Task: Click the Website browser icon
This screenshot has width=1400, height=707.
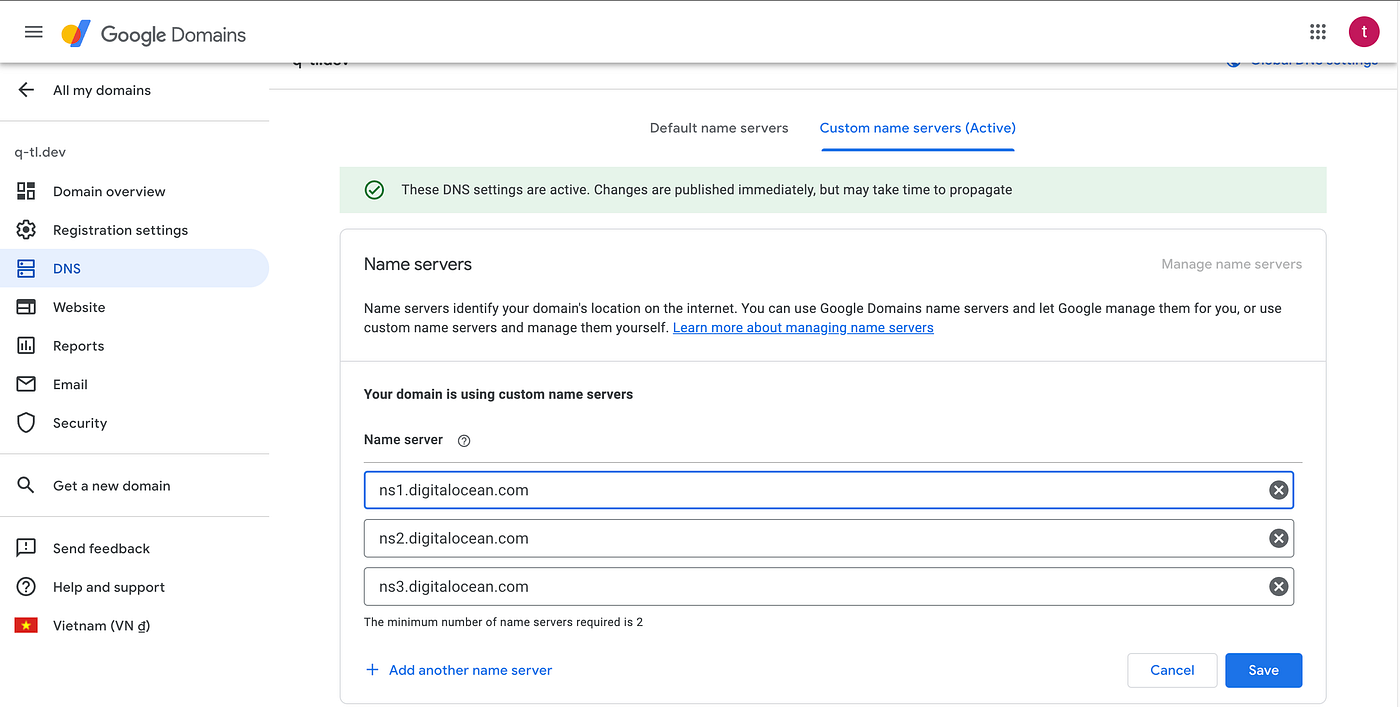Action: [x=27, y=307]
